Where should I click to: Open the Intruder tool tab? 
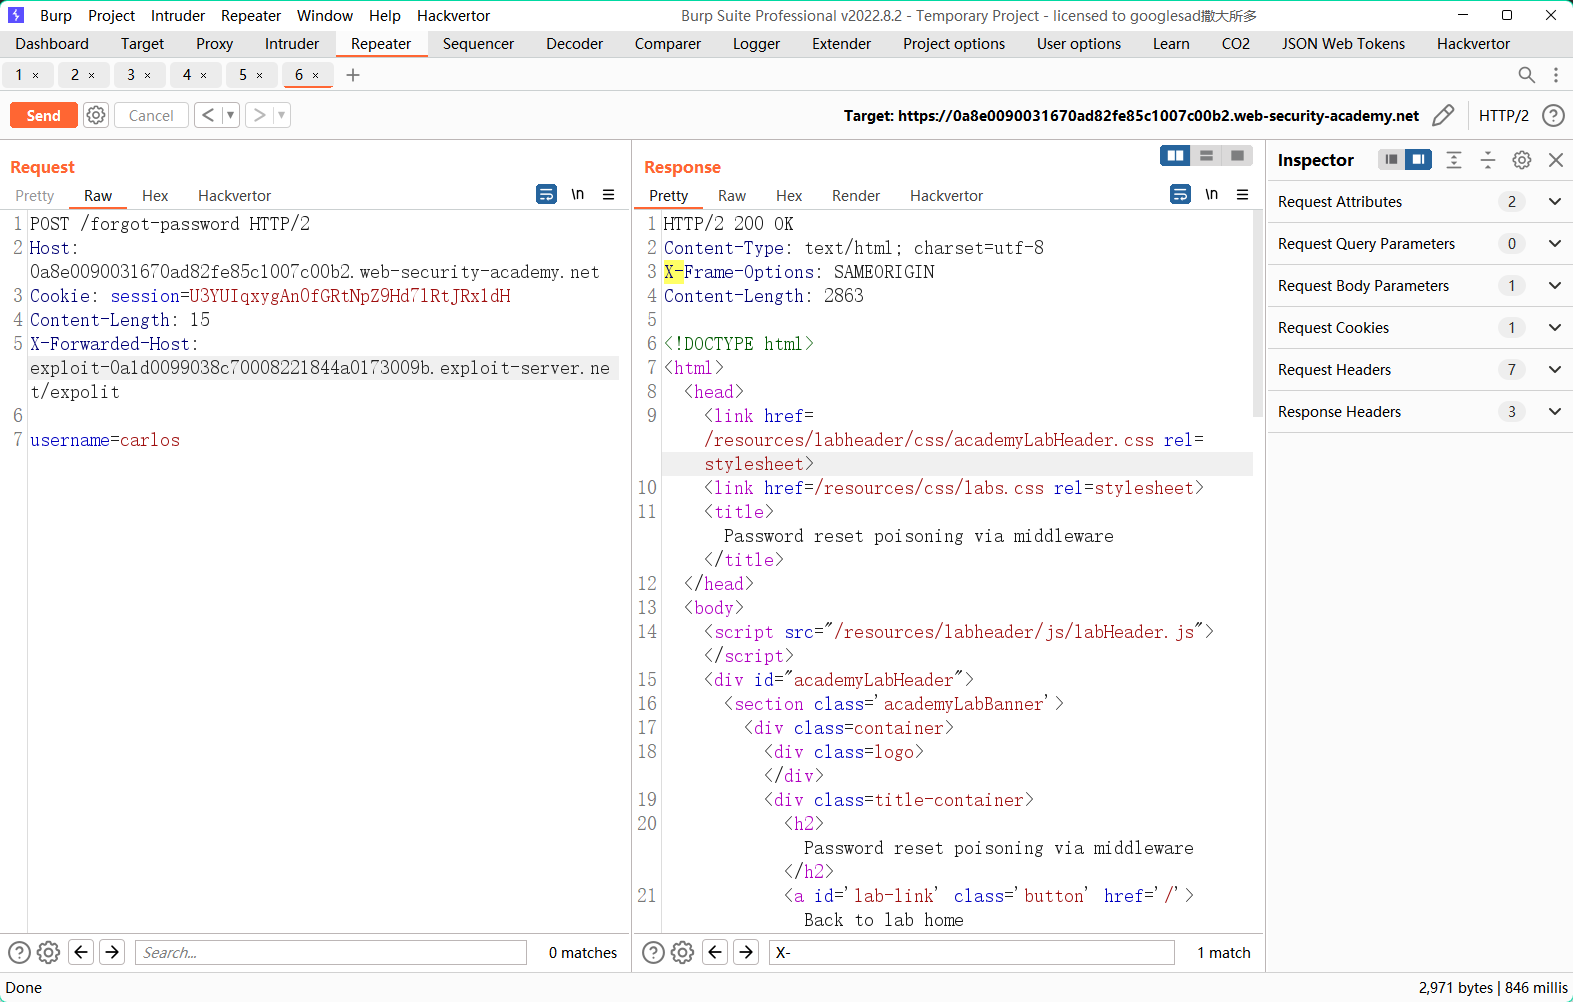292,44
